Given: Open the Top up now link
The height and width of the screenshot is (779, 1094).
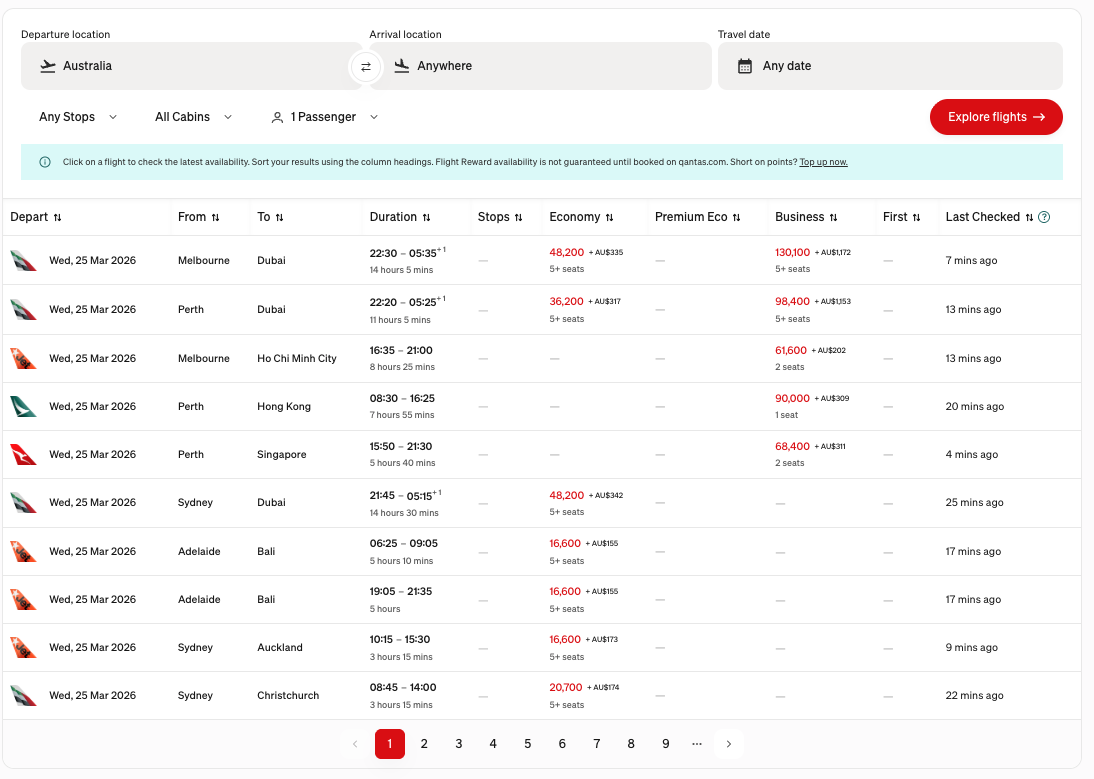Looking at the screenshot, I should pyautogui.click(x=823, y=162).
